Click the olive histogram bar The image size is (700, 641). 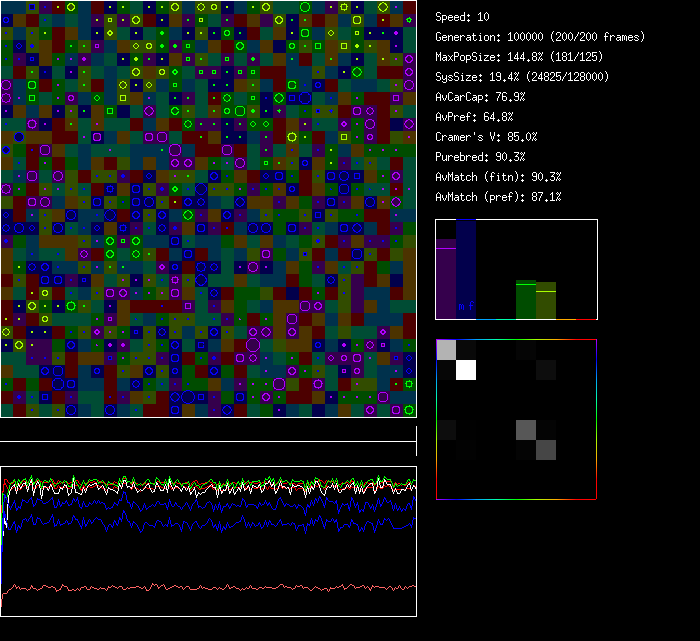pos(546,301)
